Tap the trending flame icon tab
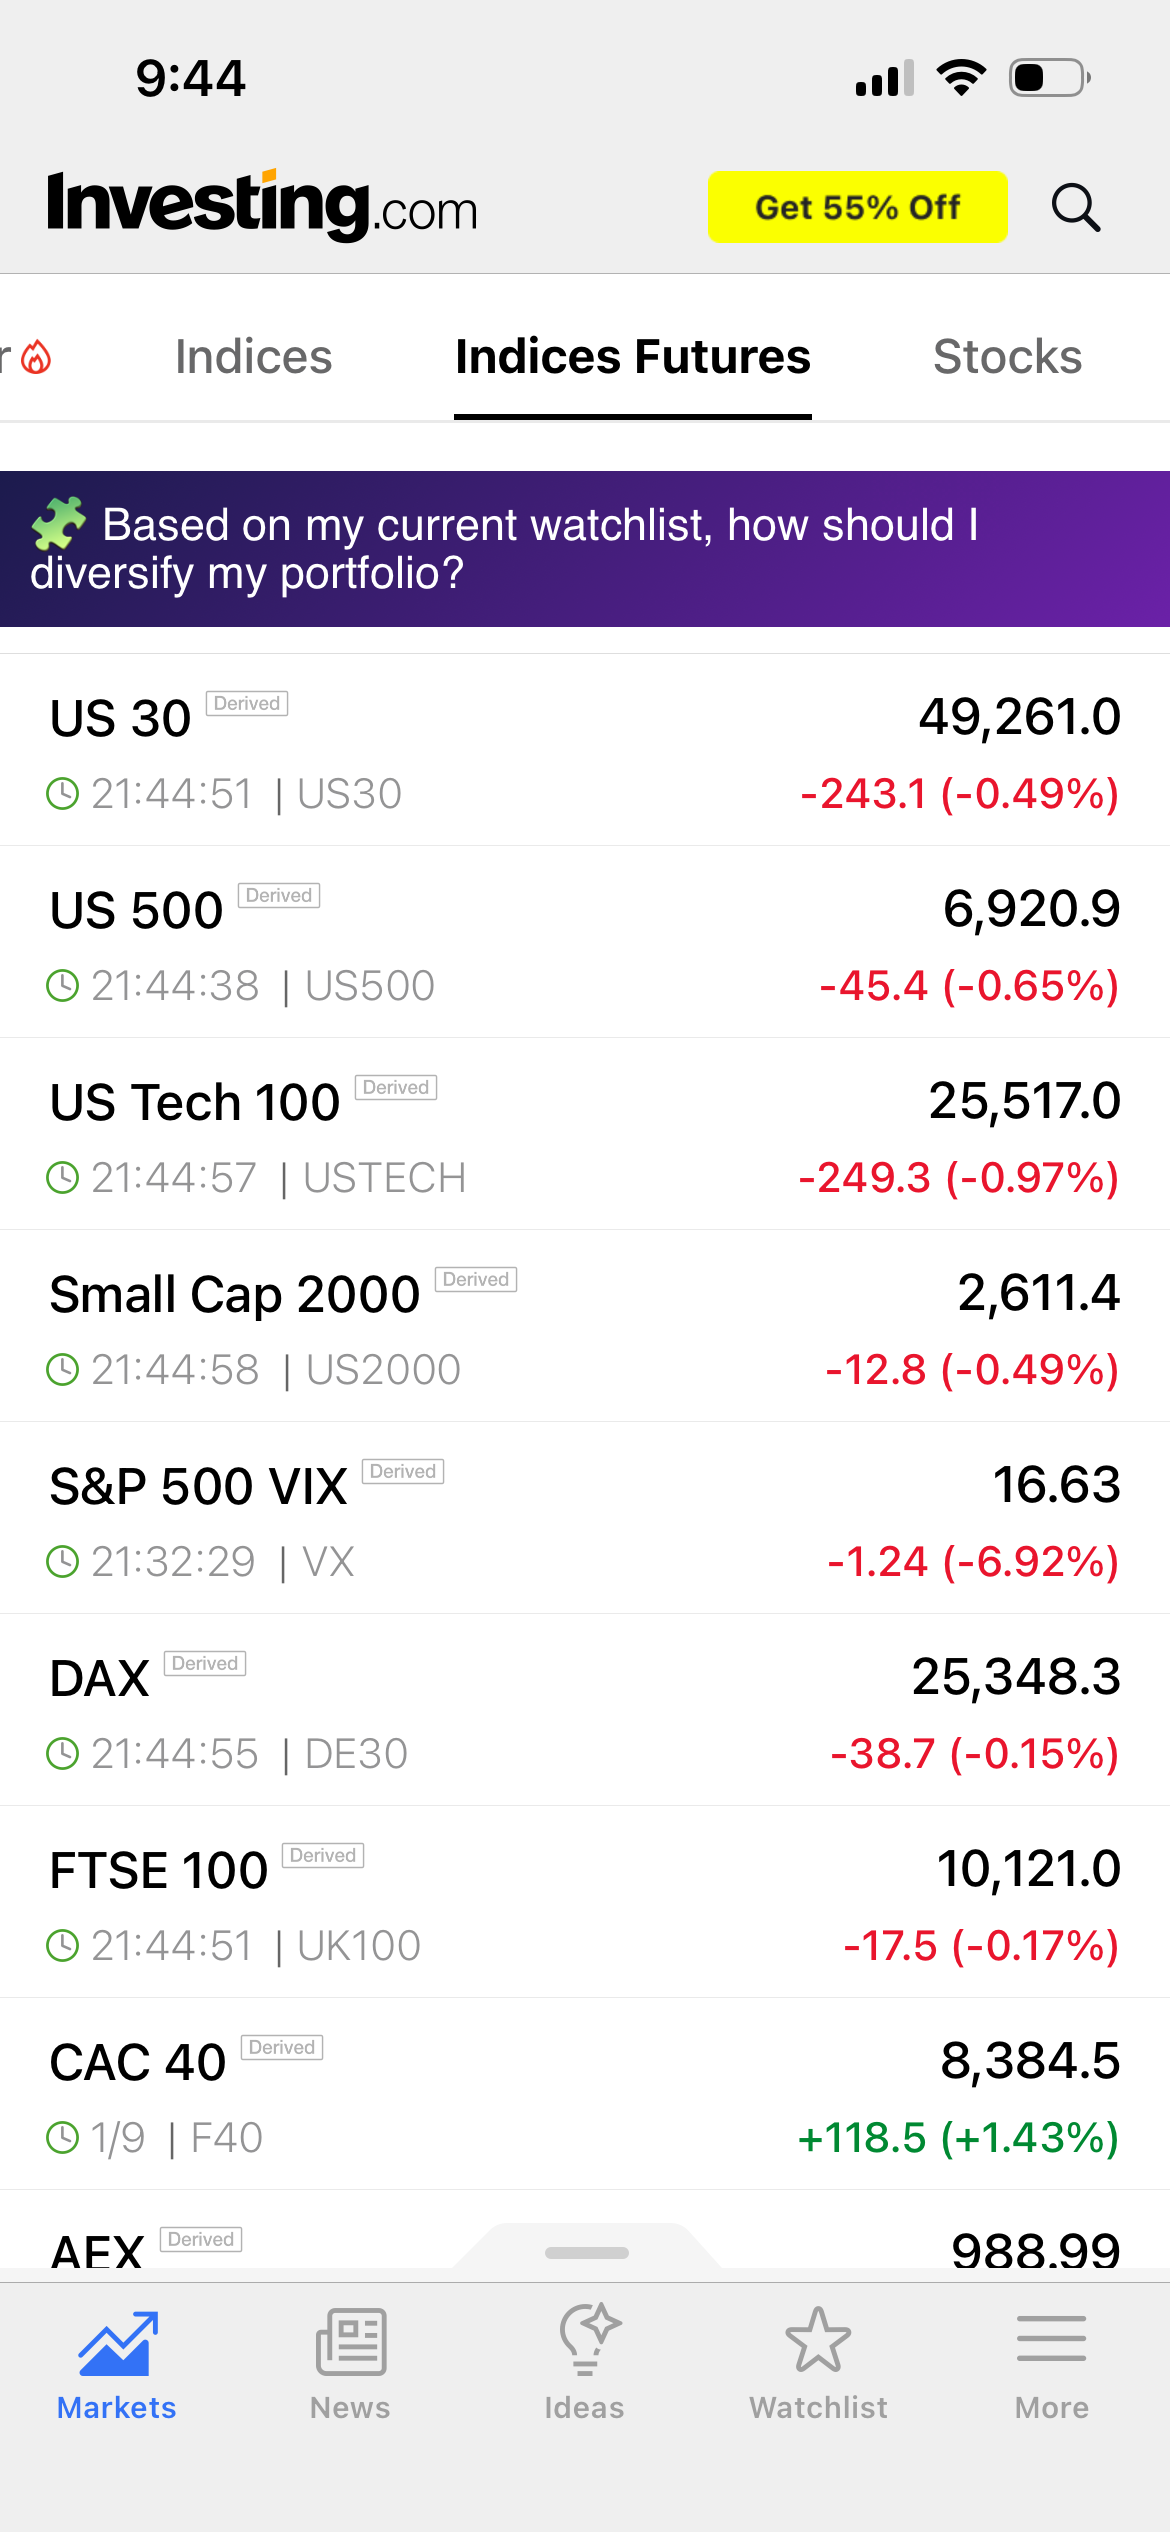Screen dimensions: 1170x2532 pos(36,357)
